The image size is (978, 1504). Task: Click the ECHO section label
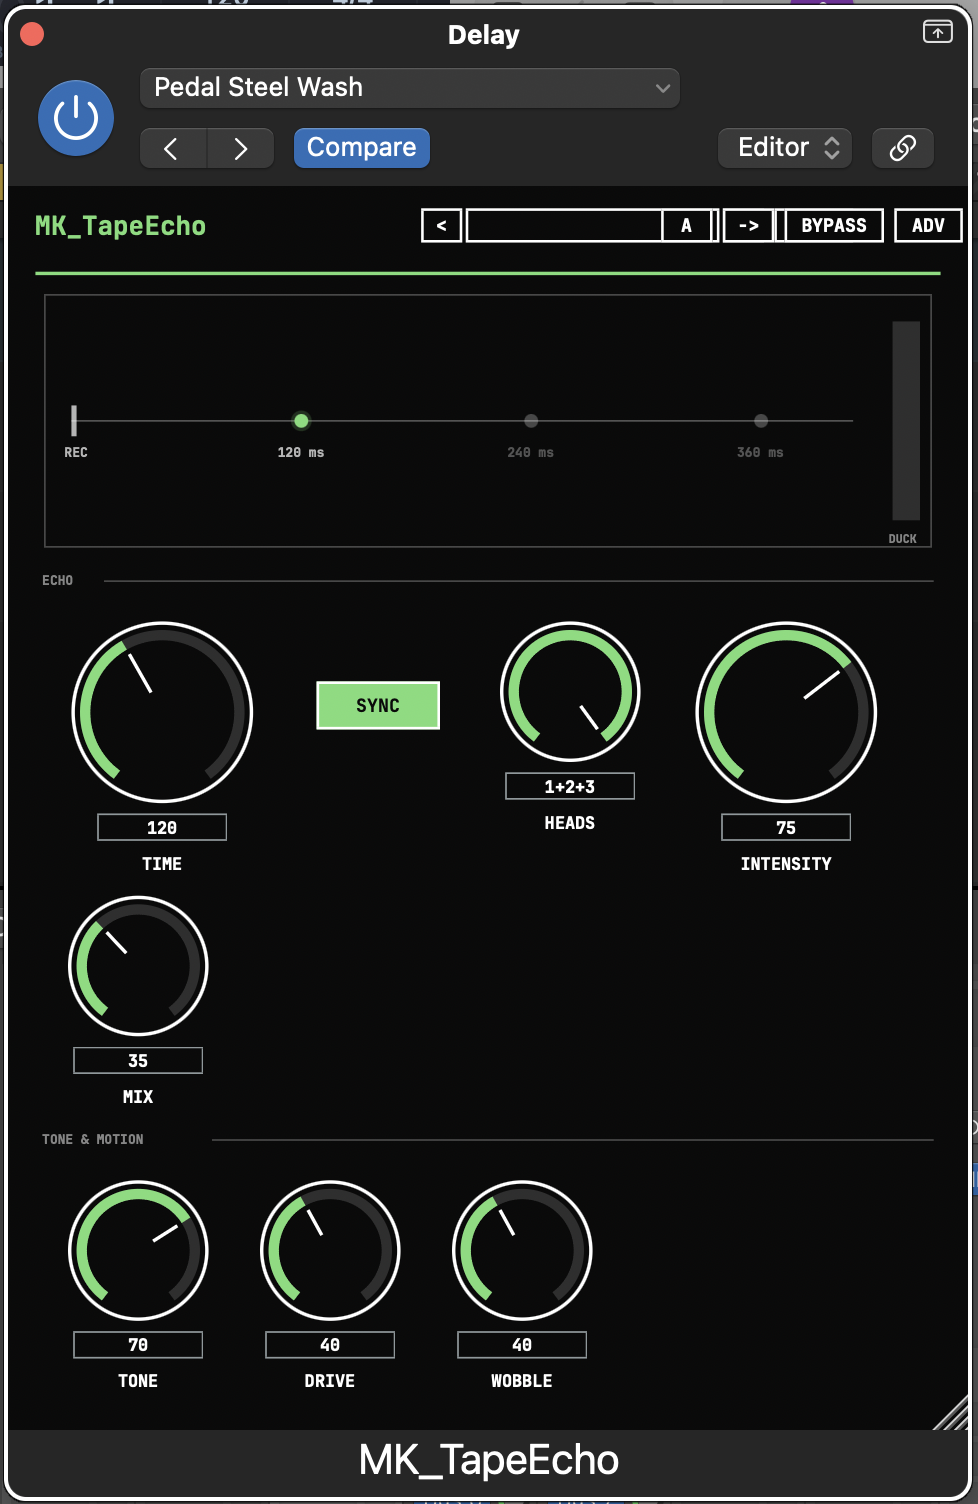pos(57,580)
